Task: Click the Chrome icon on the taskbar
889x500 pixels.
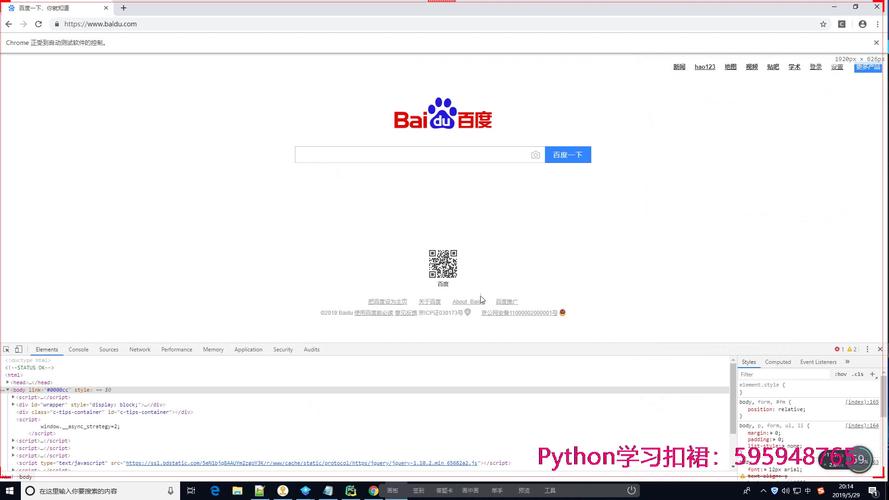Action: tap(373, 491)
